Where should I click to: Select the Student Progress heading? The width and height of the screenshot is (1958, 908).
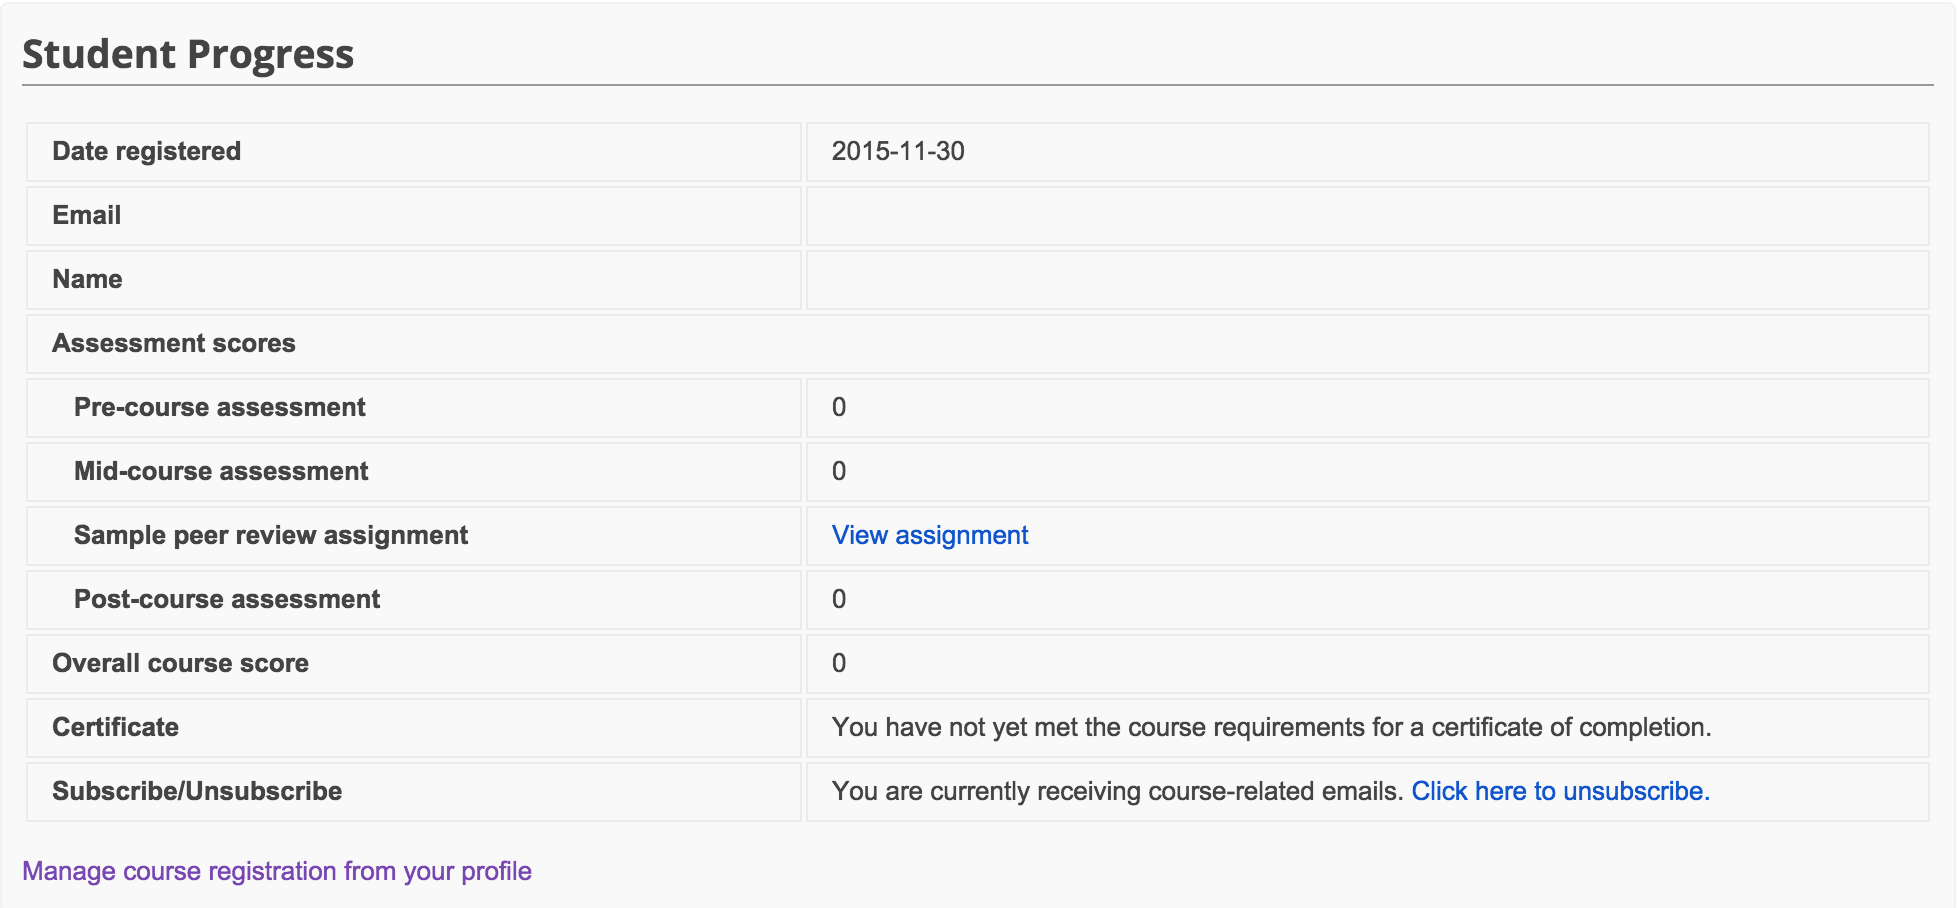point(188,54)
